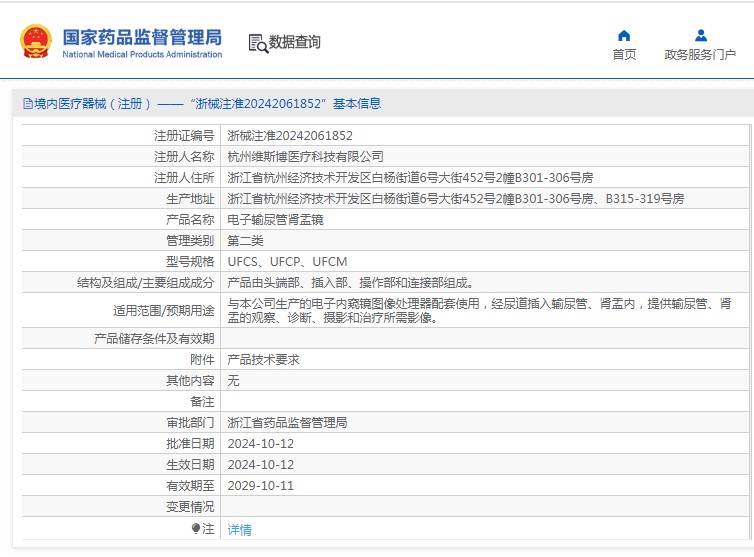Click 生效日期 value 2024-10-12
The width and height of the screenshot is (754, 557).
[261, 465]
